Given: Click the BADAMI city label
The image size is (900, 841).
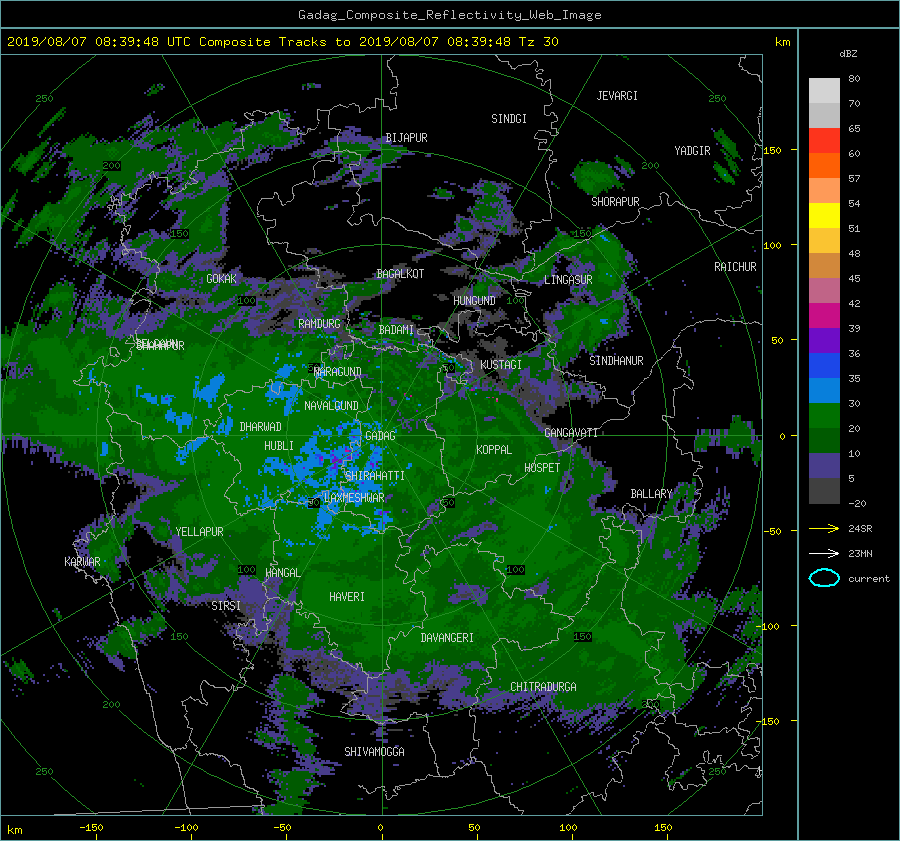Looking at the screenshot, I should pos(396,330).
